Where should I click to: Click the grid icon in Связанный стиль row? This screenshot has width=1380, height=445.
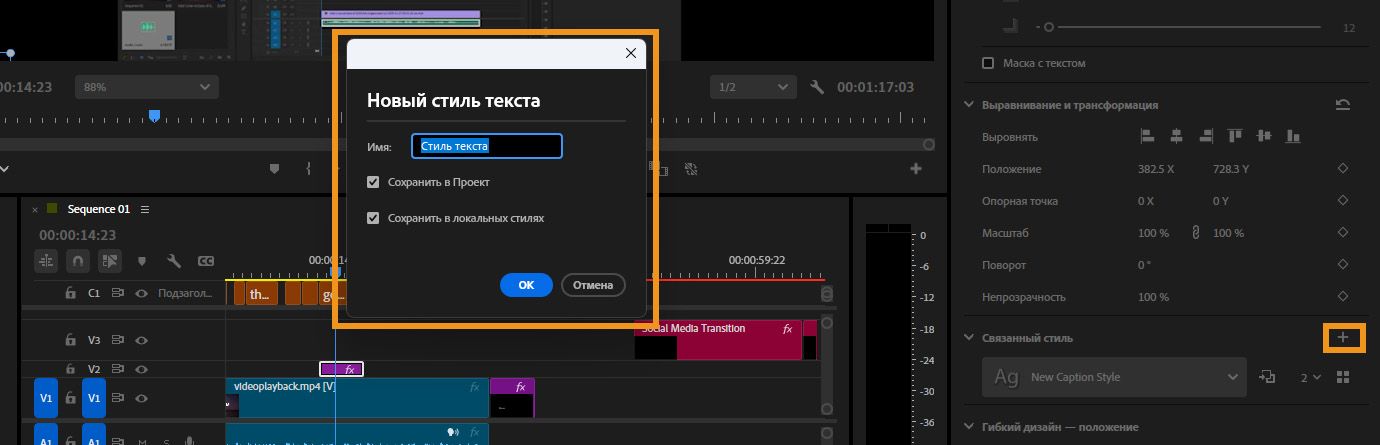pos(1343,377)
